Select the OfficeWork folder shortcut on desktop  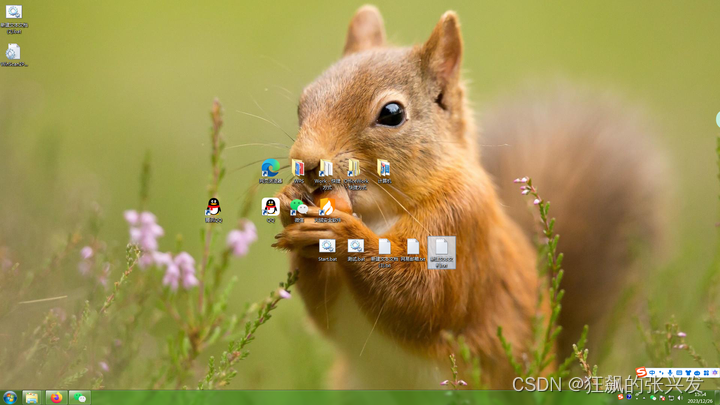coord(355,174)
